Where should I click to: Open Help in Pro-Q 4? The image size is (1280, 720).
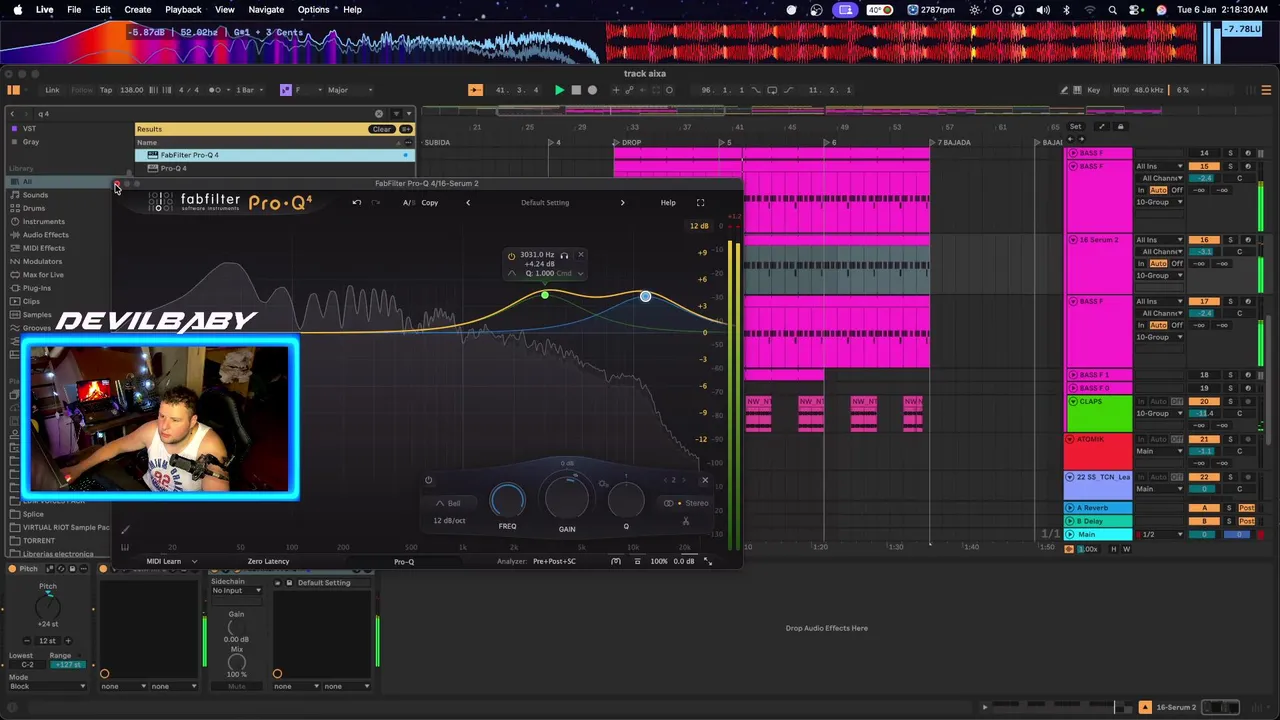pos(668,203)
